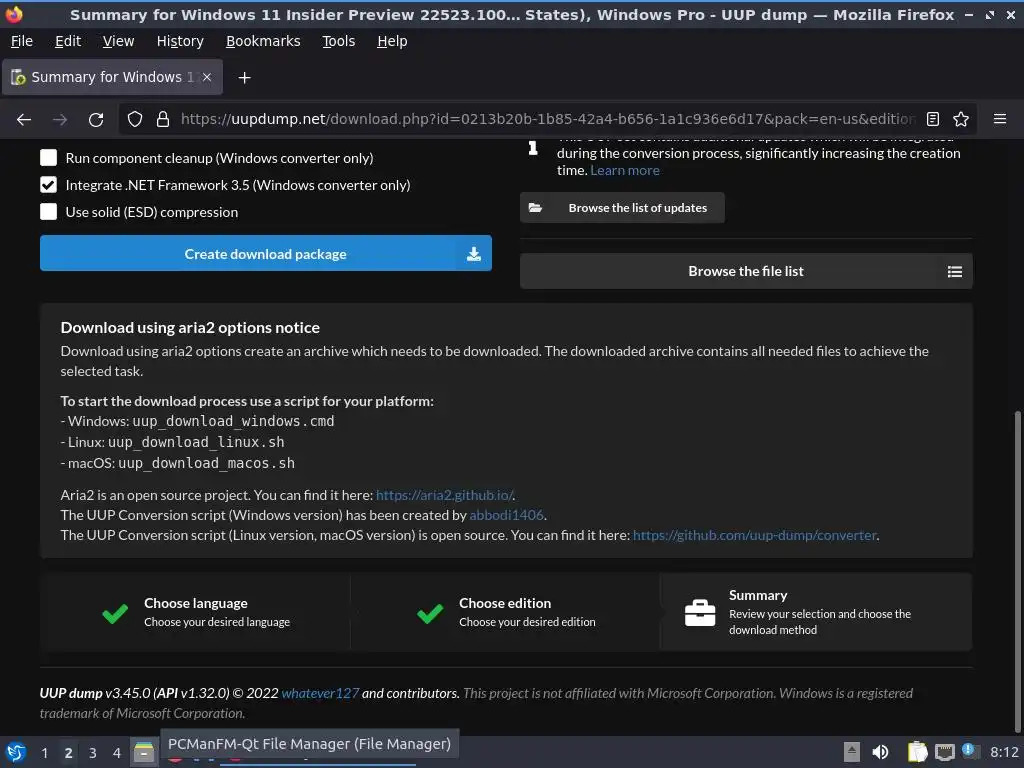This screenshot has height=768, width=1024.
Task: Open volume control in tray
Action: (x=880, y=752)
